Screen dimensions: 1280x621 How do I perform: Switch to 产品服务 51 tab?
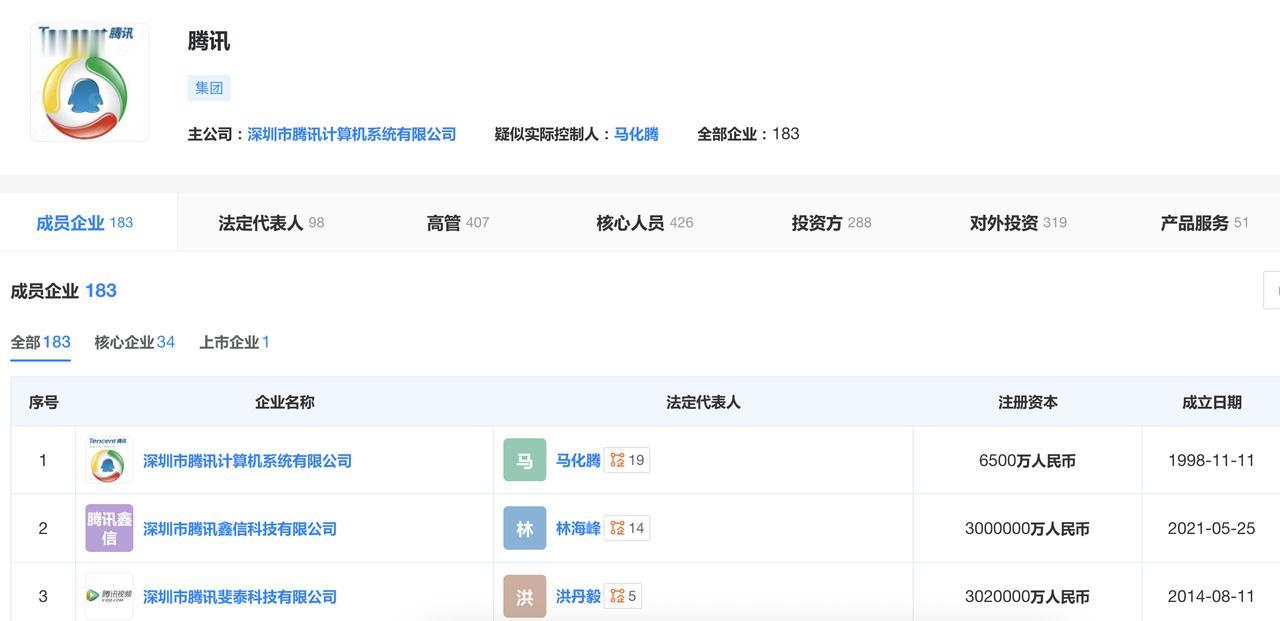coord(1205,223)
